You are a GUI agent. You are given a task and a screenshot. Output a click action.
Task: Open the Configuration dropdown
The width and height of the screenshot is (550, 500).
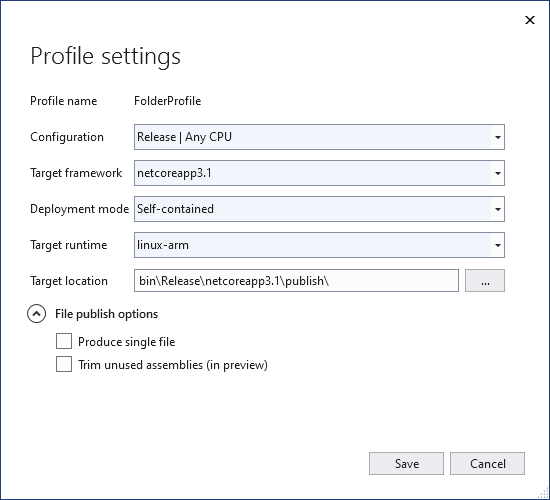click(x=319, y=137)
